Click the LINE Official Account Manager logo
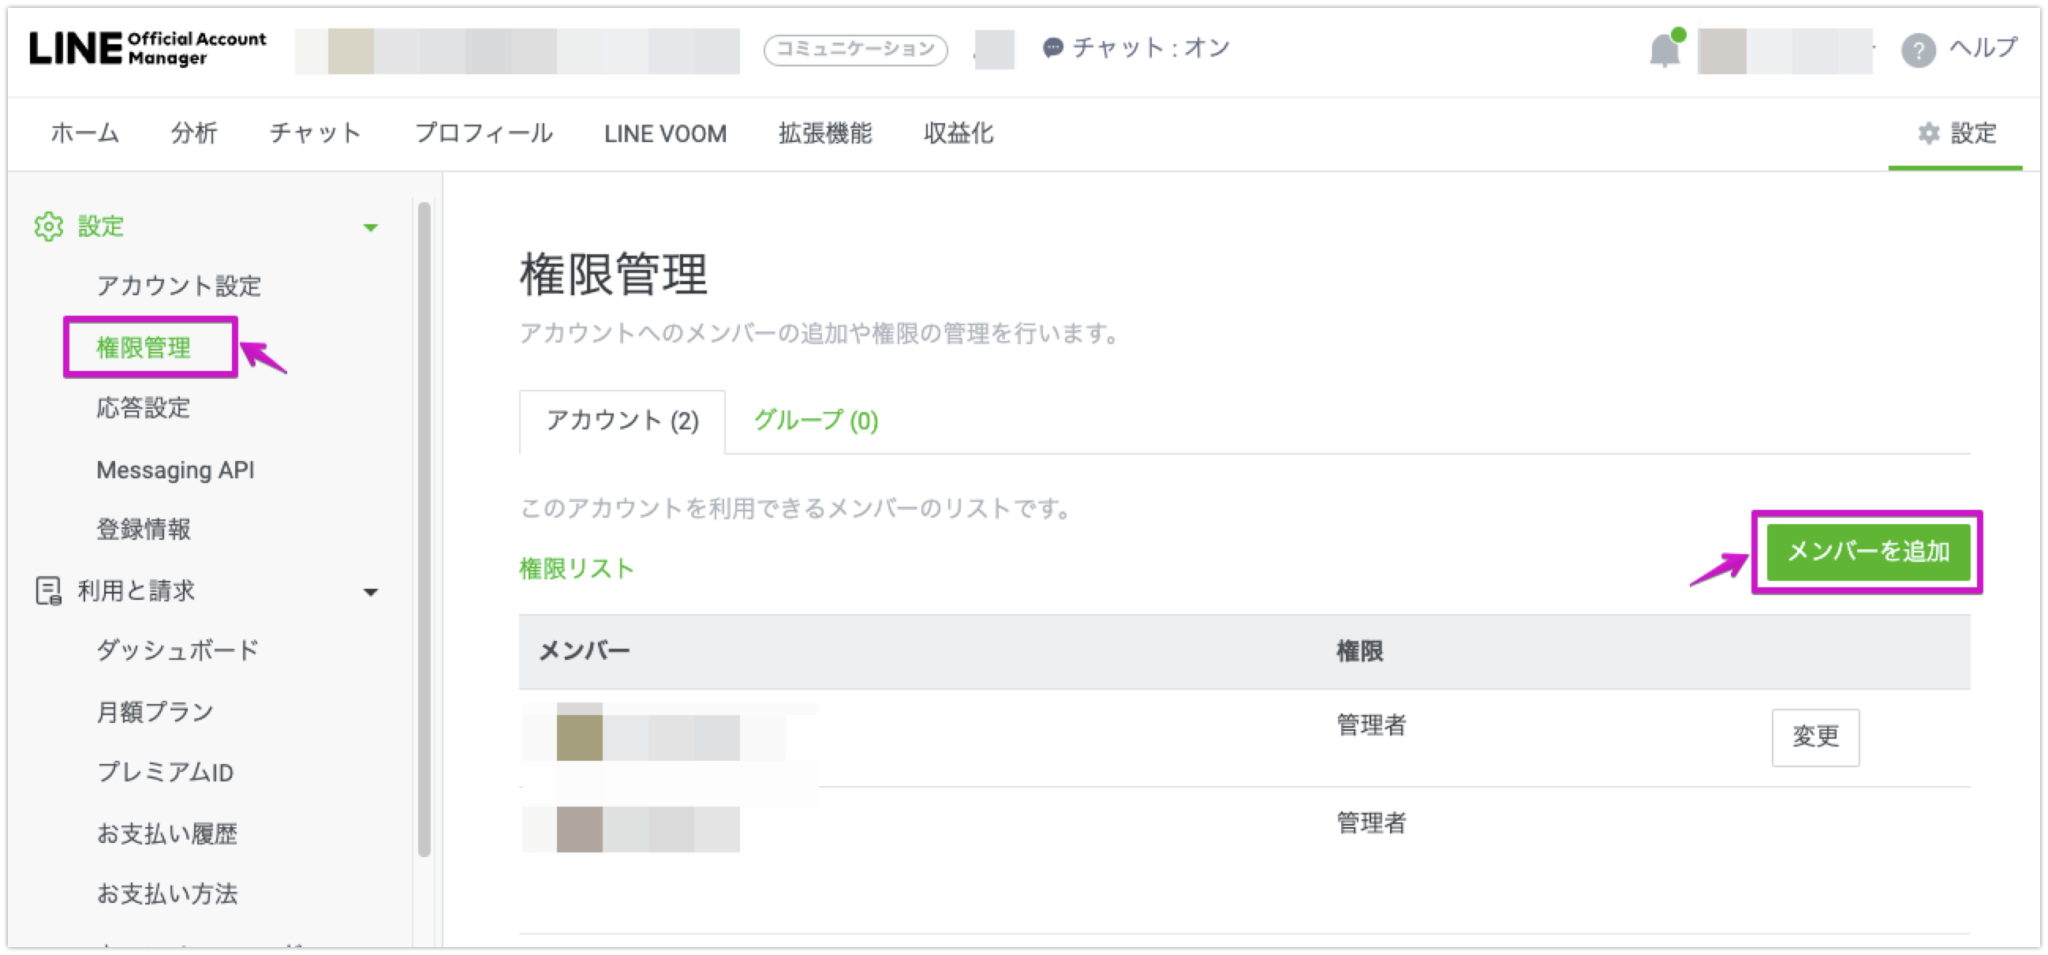The width and height of the screenshot is (2048, 955). point(150,48)
